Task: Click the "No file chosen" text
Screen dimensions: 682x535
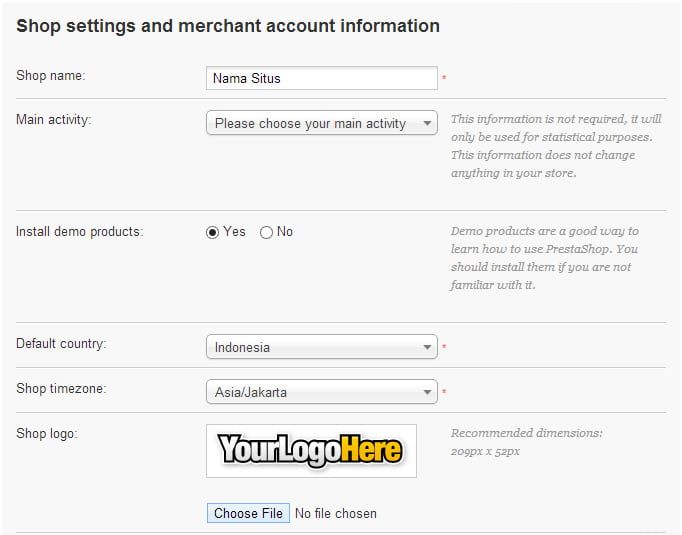Action: coord(336,513)
